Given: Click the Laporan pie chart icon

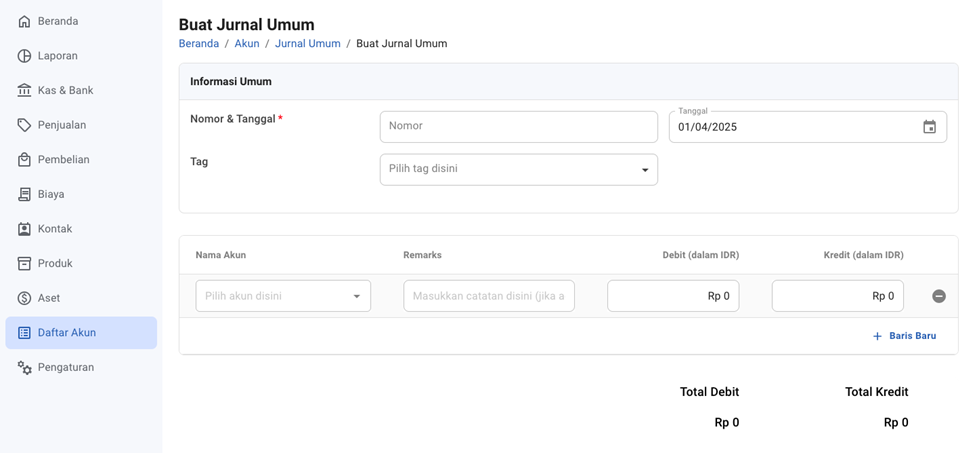Looking at the screenshot, I should [x=24, y=56].
